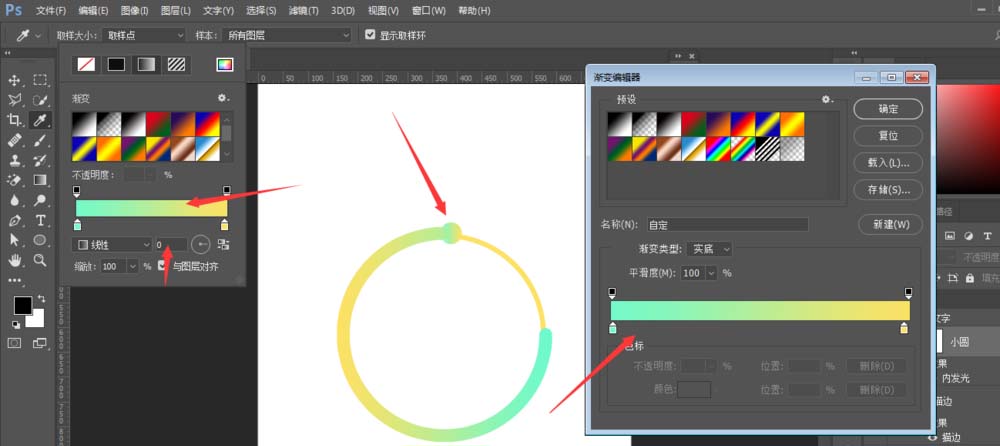The width and height of the screenshot is (1000, 446).
Task: Select the Crop tool
Action: coord(15,120)
